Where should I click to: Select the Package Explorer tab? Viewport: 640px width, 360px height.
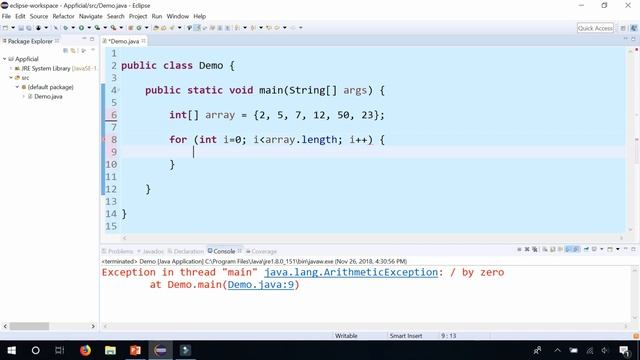[x=30, y=41]
